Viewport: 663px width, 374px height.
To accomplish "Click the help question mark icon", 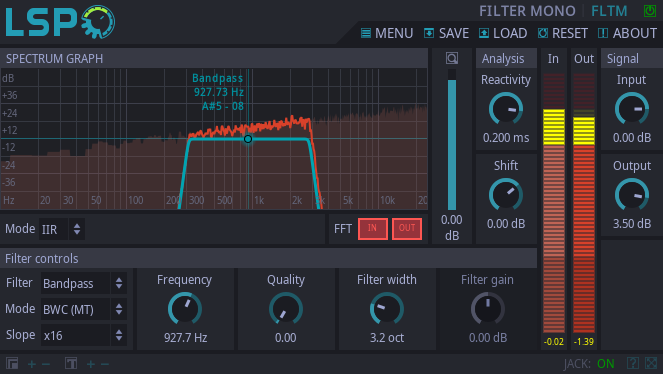I will pos(633,363).
